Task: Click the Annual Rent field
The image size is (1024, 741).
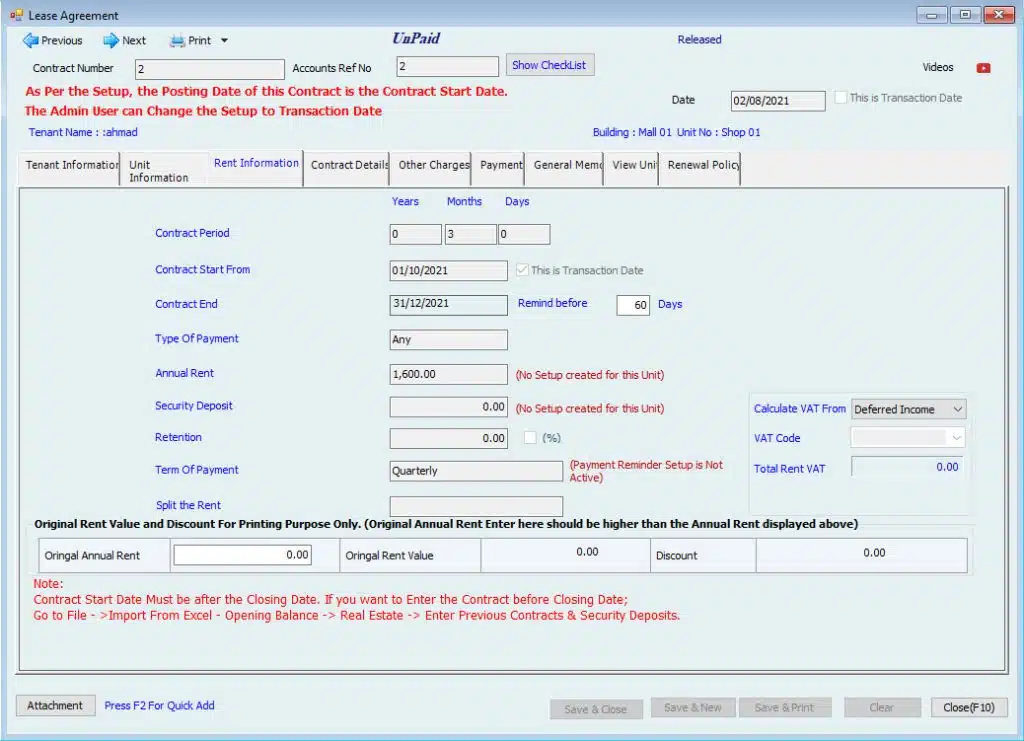Action: [449, 374]
